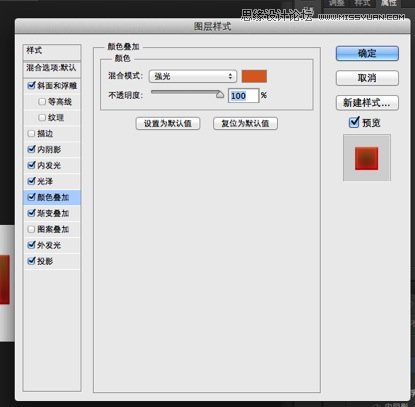
Task: Toggle the 斜面和浮雕 checkbox
Action: coord(31,85)
